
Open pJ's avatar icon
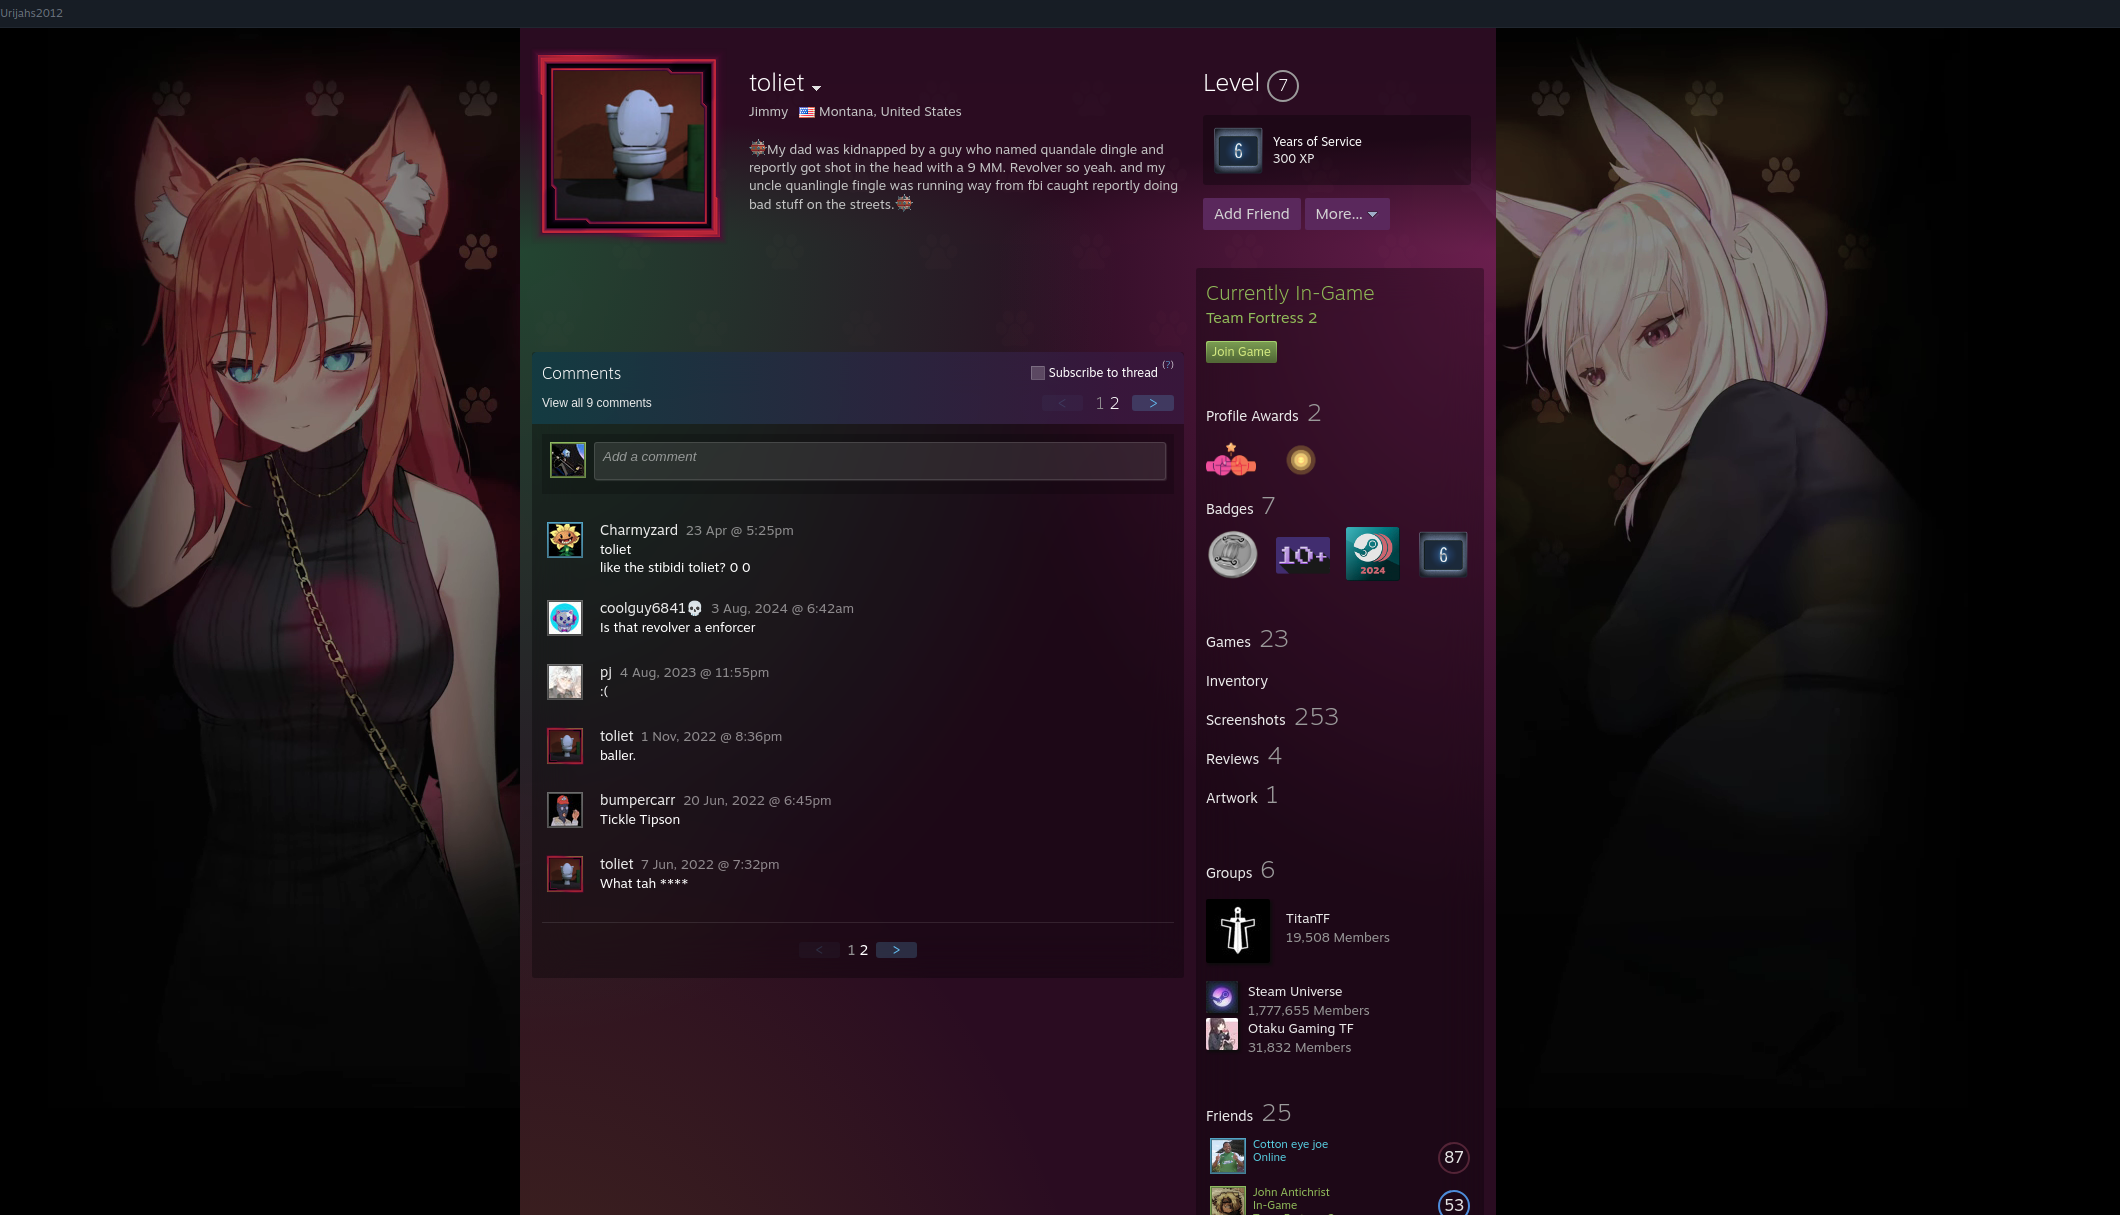565,682
